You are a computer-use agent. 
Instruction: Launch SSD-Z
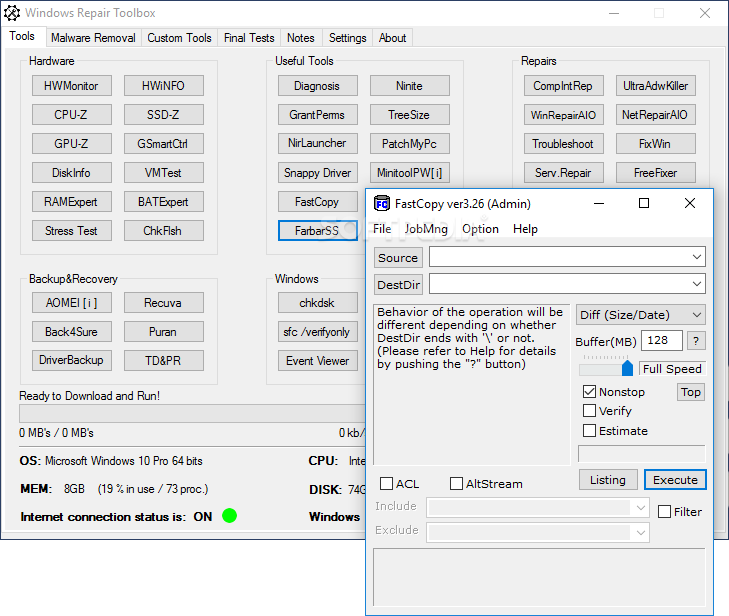click(x=164, y=114)
